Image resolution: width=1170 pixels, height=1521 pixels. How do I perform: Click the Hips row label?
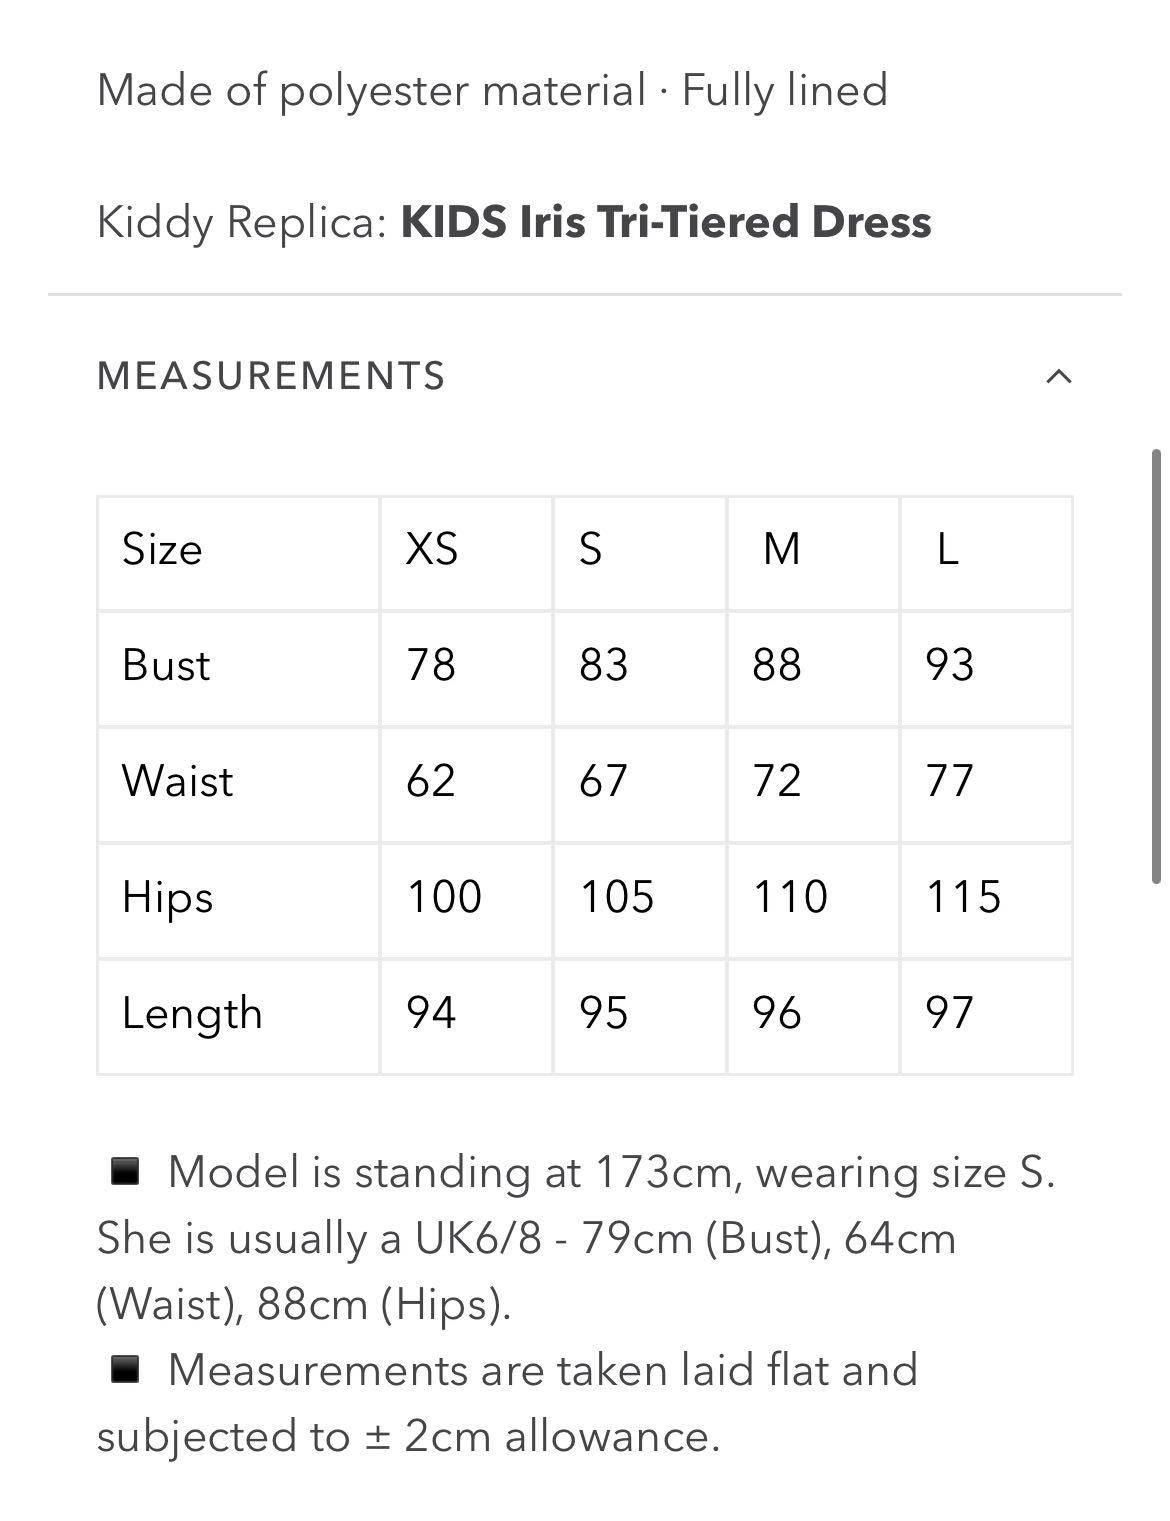[166, 897]
